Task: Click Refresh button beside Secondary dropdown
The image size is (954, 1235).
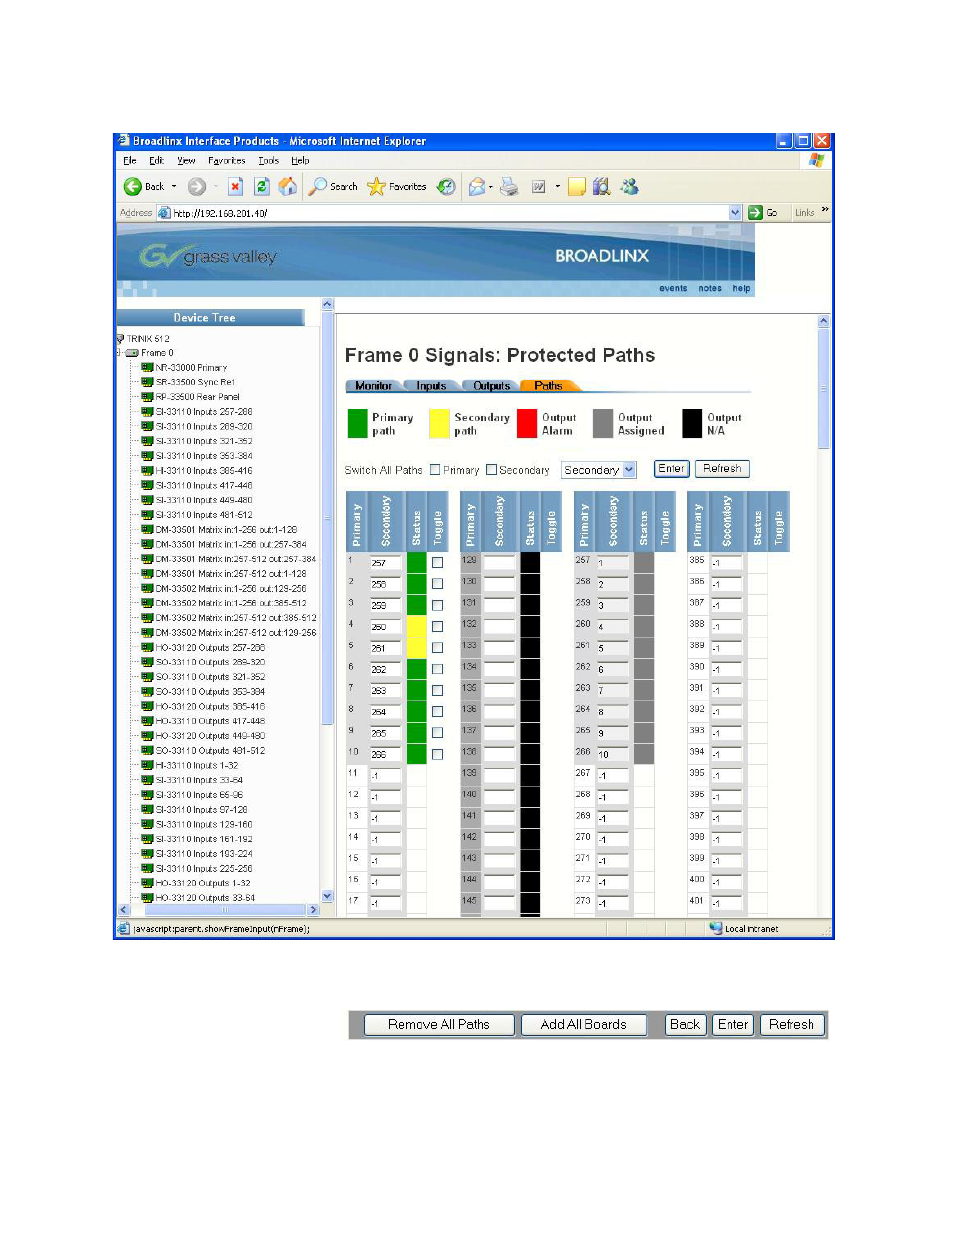Action: coord(722,469)
